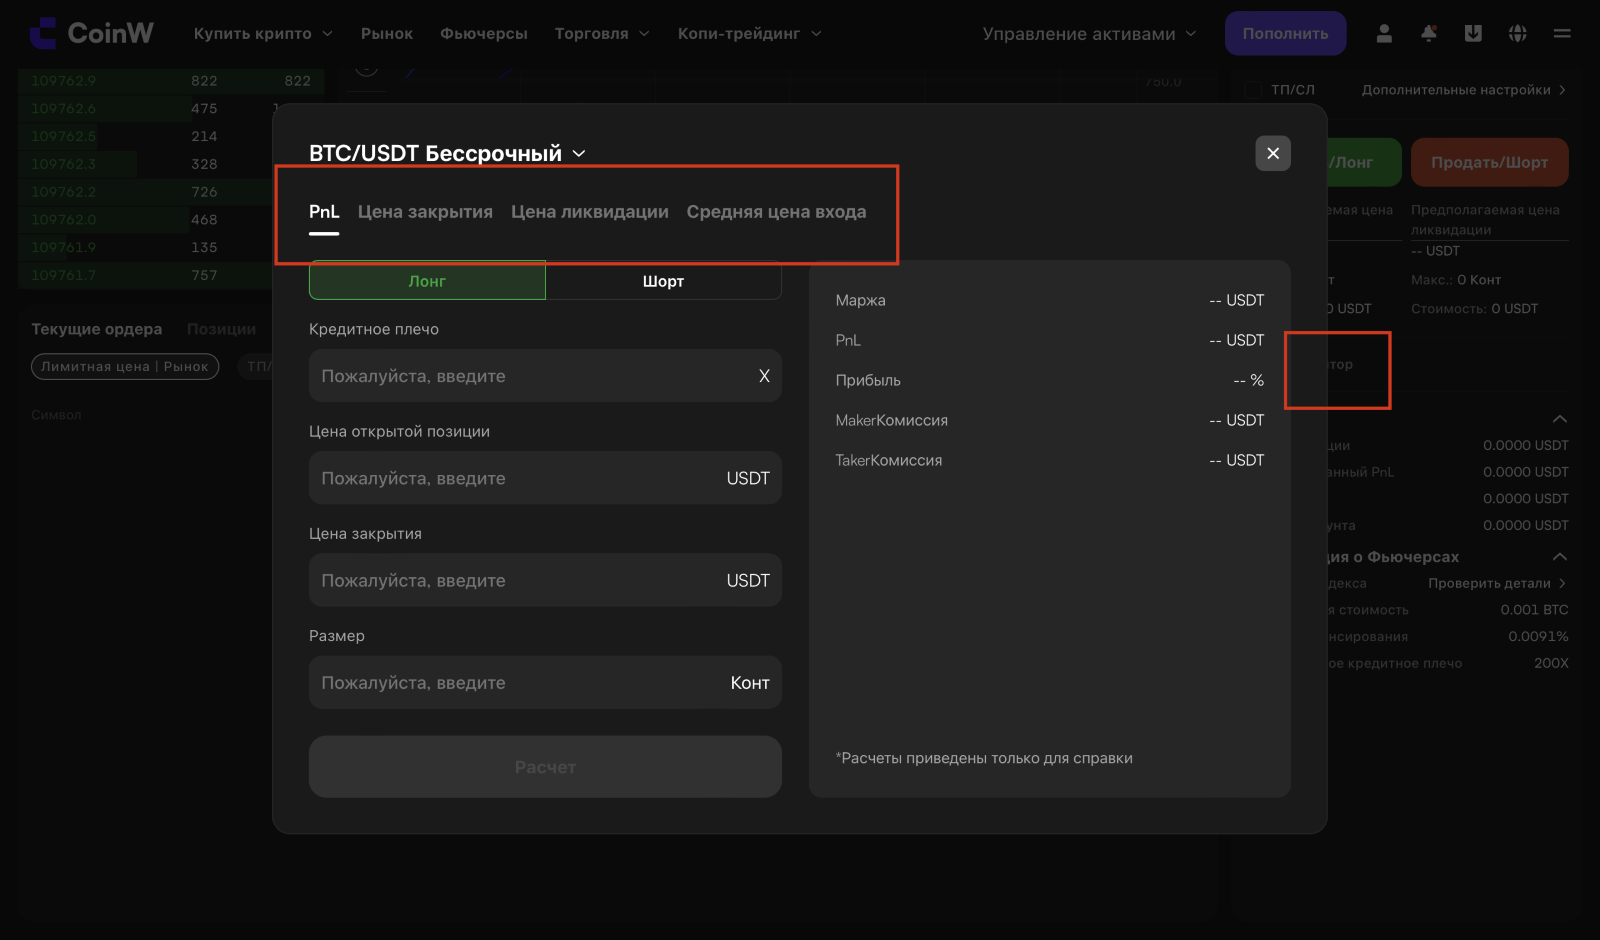Collapse the assets section chevron
The image size is (1600, 940).
click(x=1560, y=419)
